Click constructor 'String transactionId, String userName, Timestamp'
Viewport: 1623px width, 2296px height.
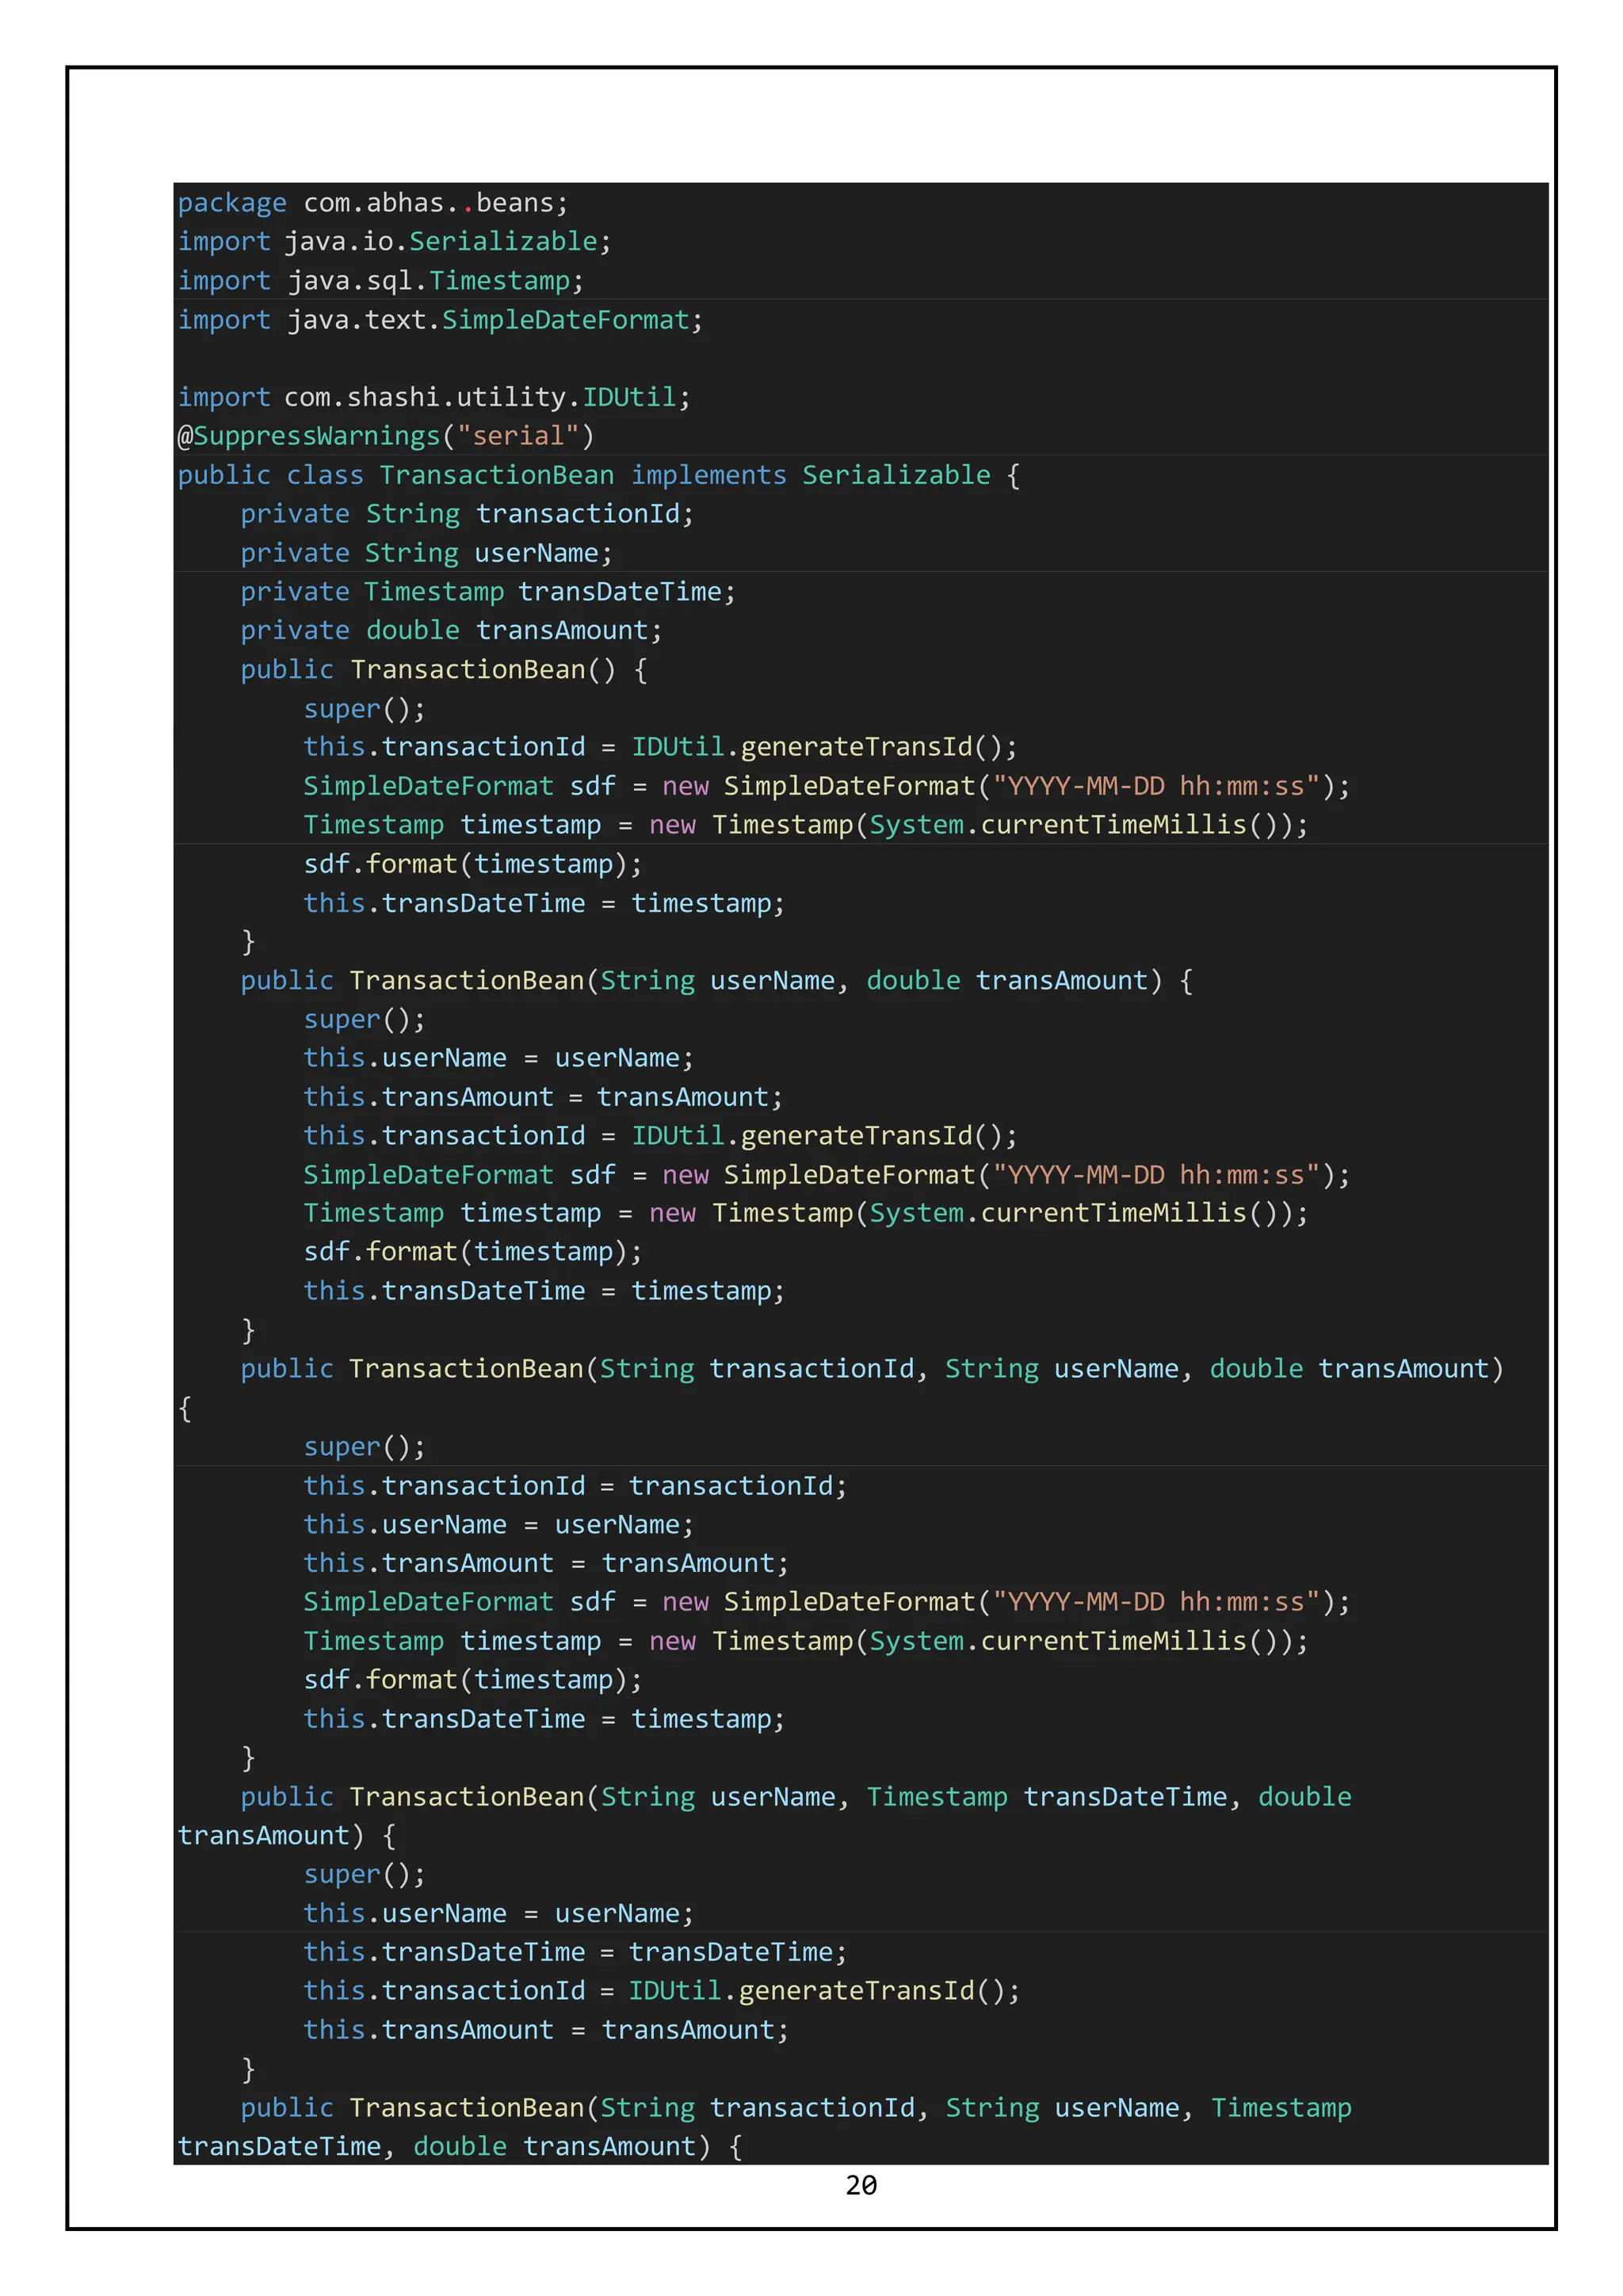coord(796,2108)
